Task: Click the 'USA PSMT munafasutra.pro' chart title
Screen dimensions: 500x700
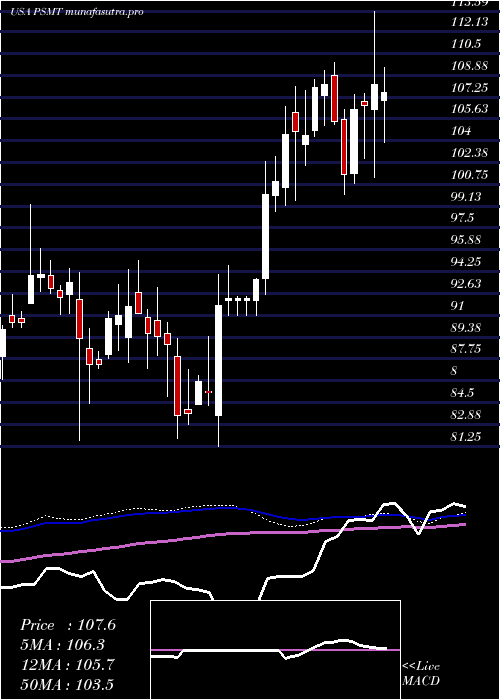Action: point(76,12)
